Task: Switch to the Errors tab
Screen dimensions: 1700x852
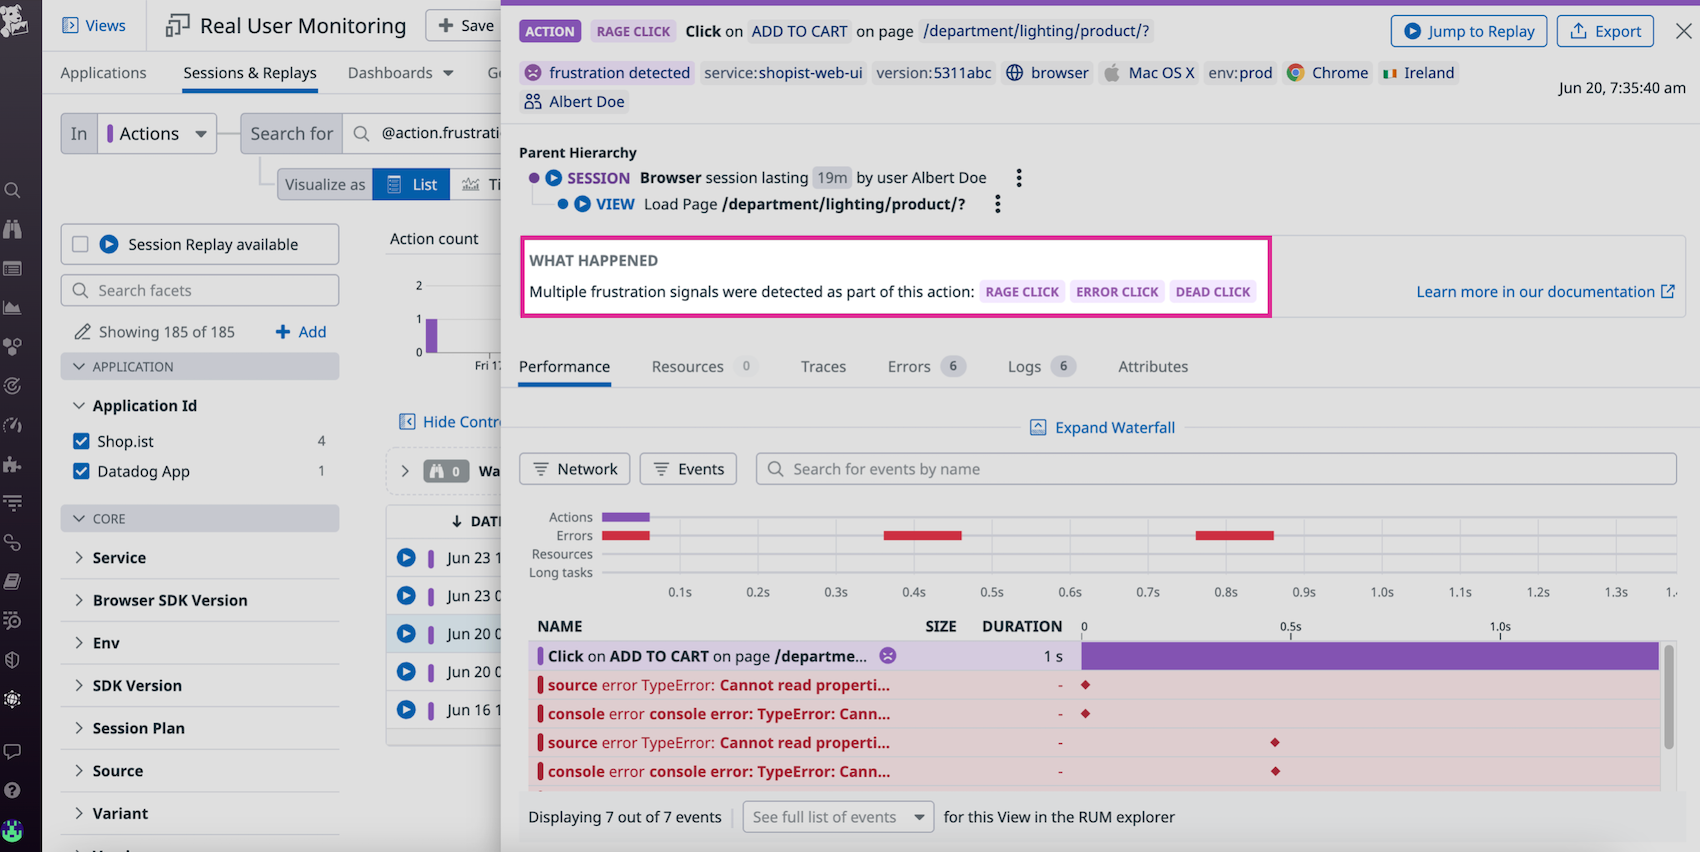Action: pyautogui.click(x=908, y=367)
